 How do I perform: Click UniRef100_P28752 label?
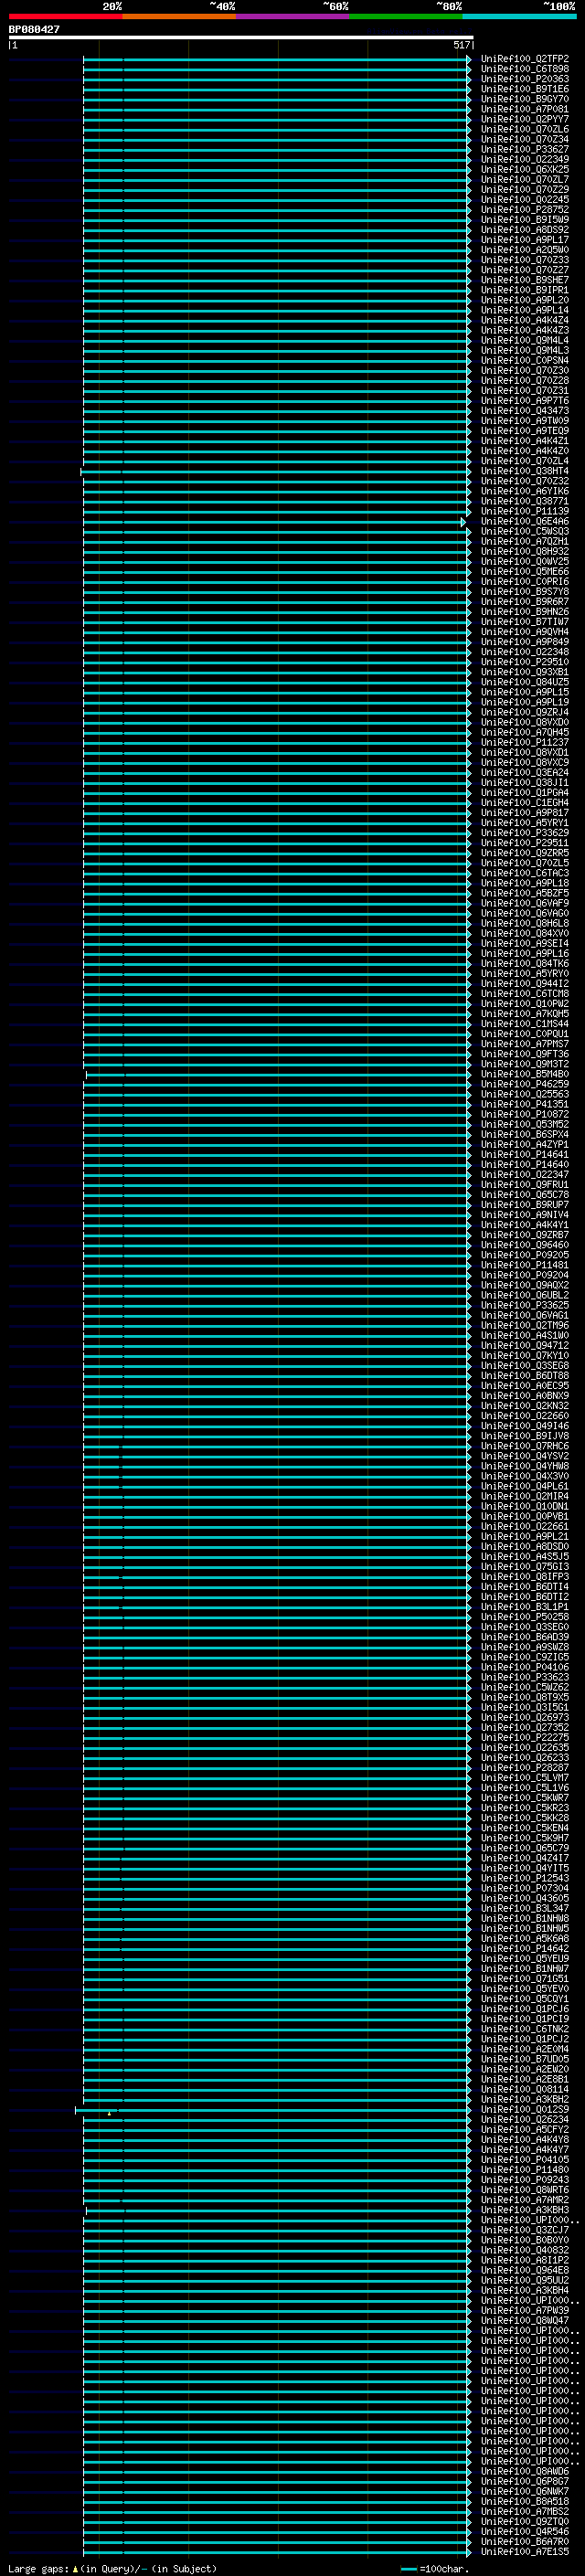pos(524,210)
